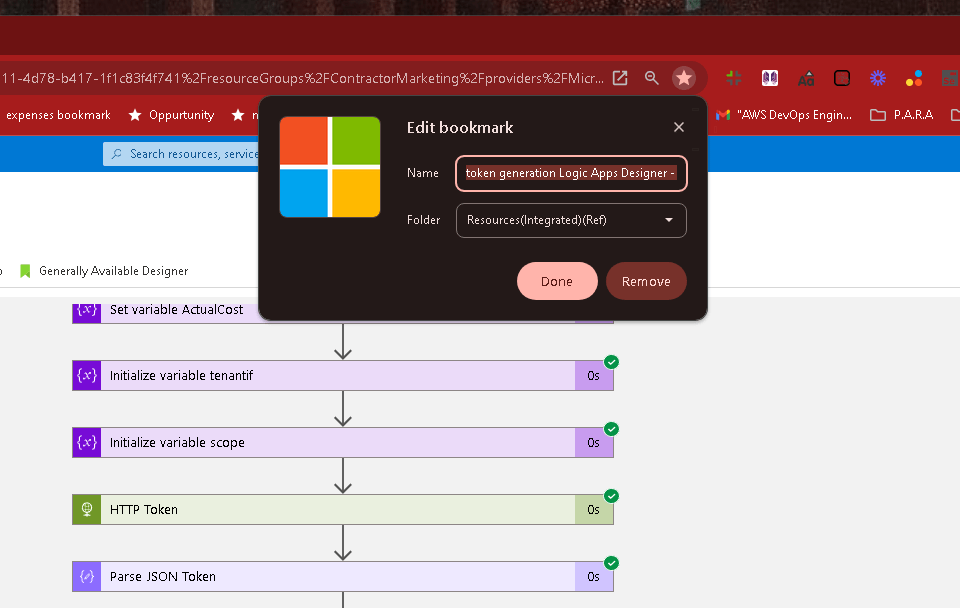Click the green-red arrows extension icon
Image resolution: width=960 pixels, height=608 pixels.
tap(733, 78)
